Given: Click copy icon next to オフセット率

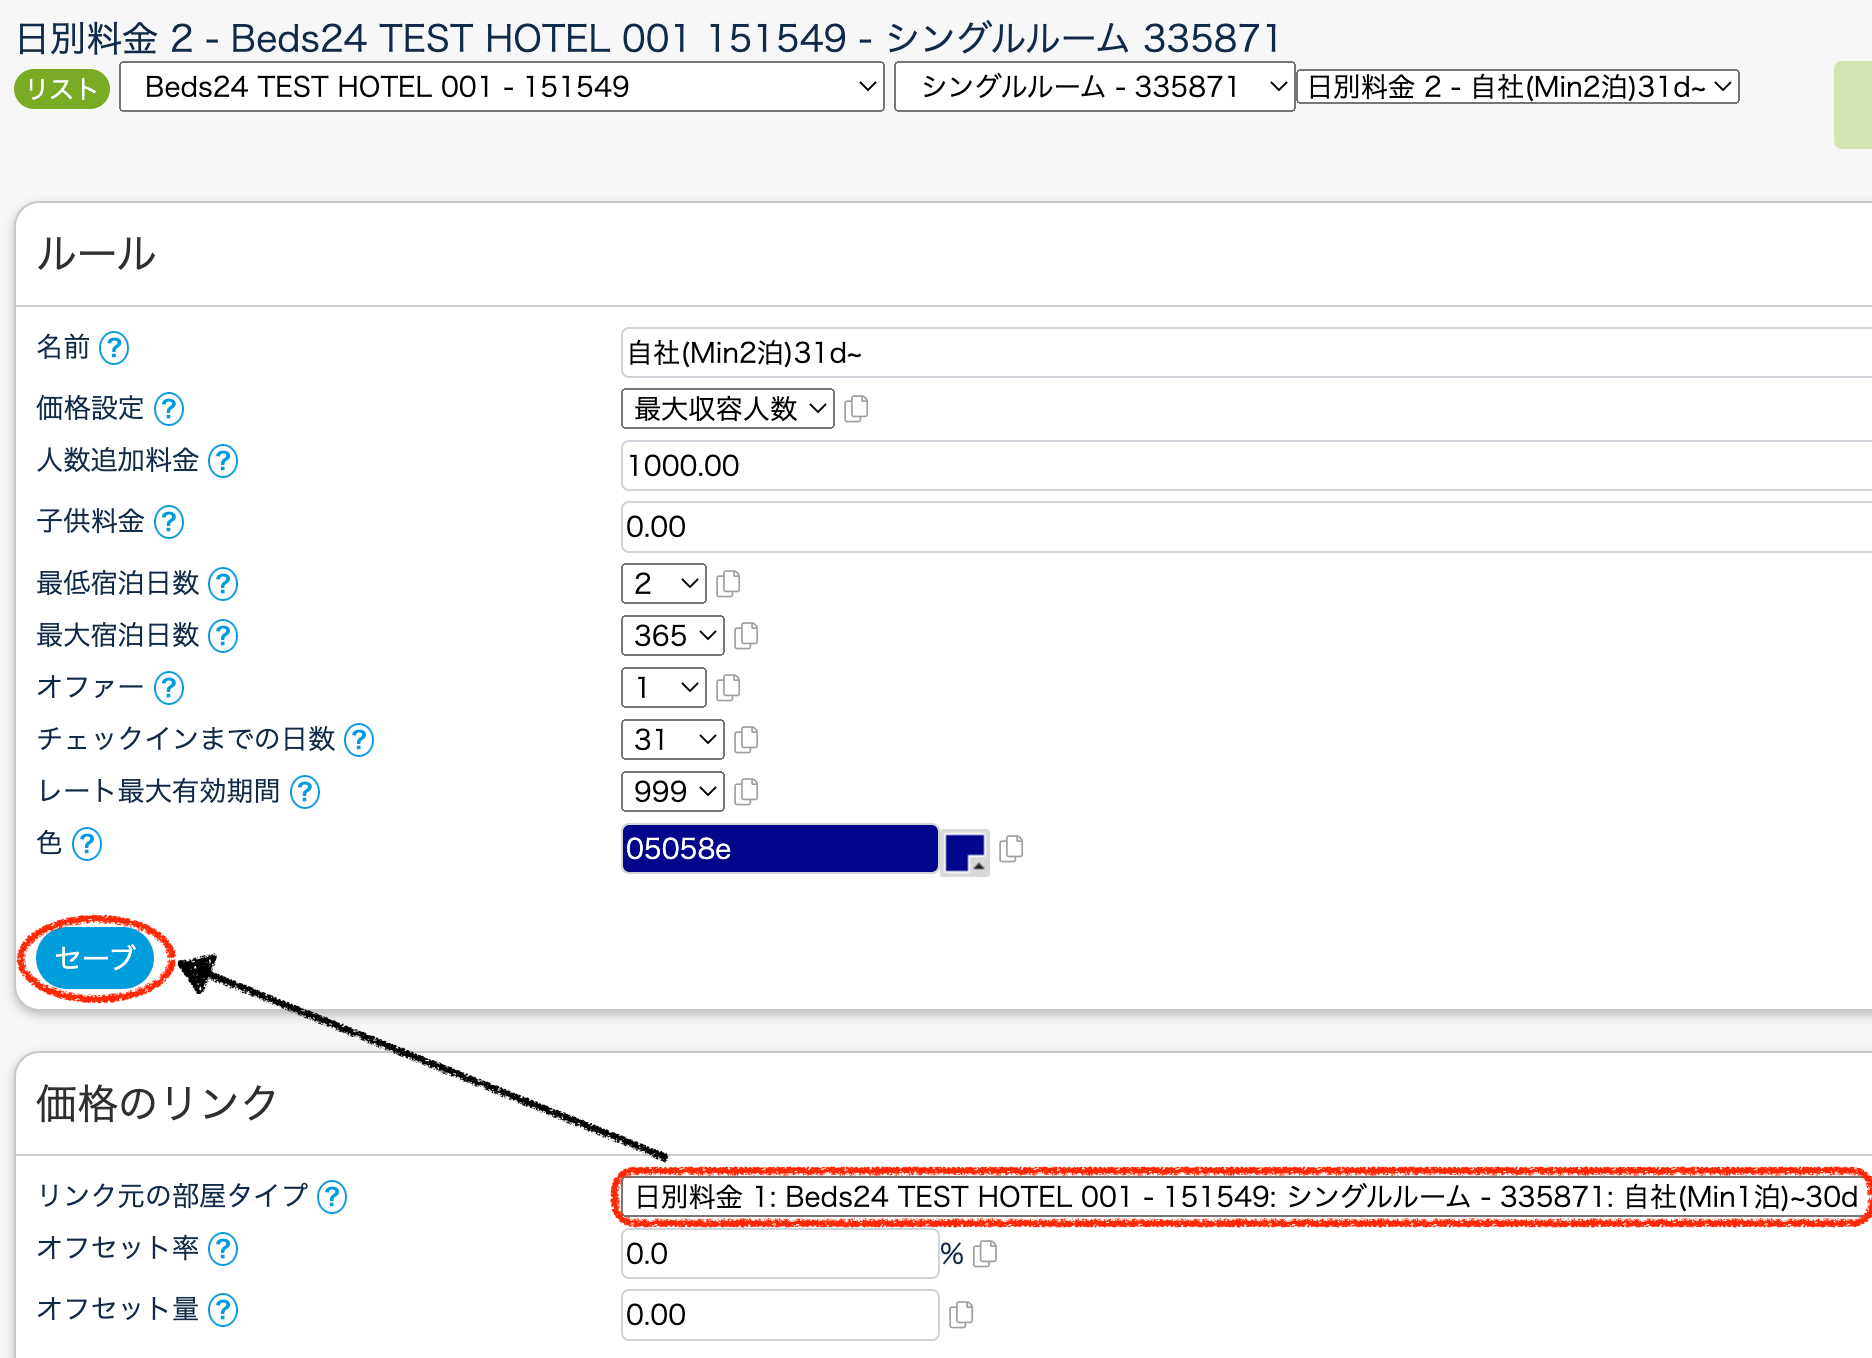Looking at the screenshot, I should pyautogui.click(x=985, y=1254).
